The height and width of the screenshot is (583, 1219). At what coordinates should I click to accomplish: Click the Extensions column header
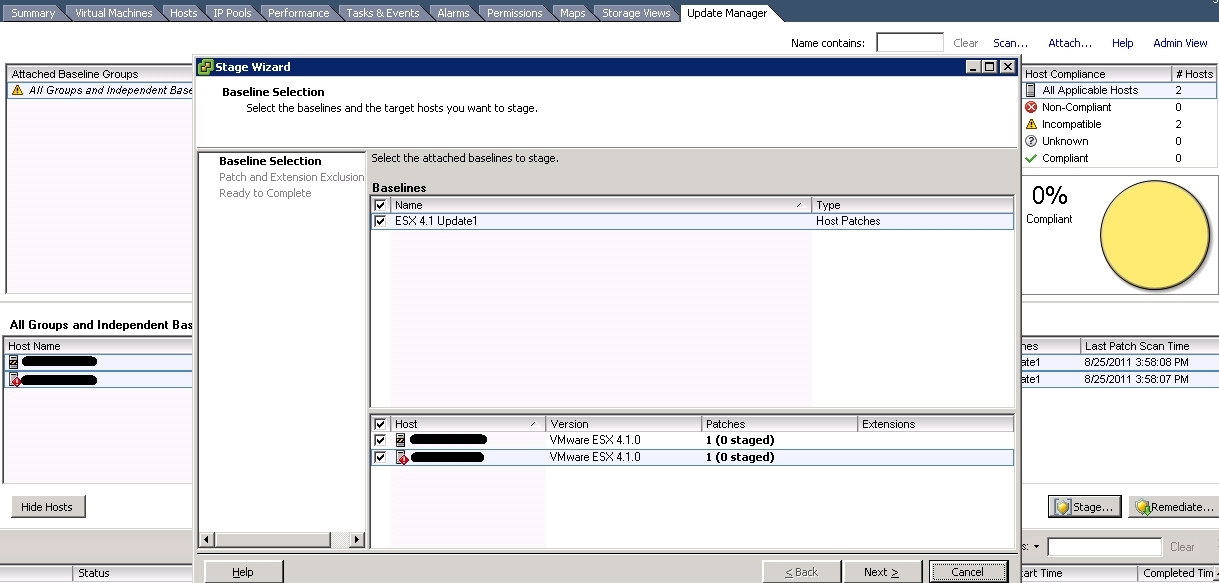(936, 424)
